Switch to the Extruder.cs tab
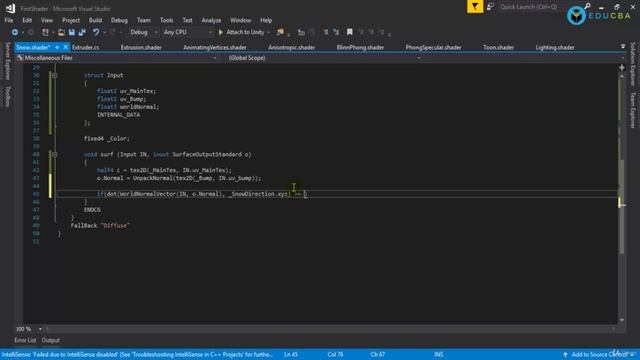This screenshot has height=360, width=640. point(86,47)
